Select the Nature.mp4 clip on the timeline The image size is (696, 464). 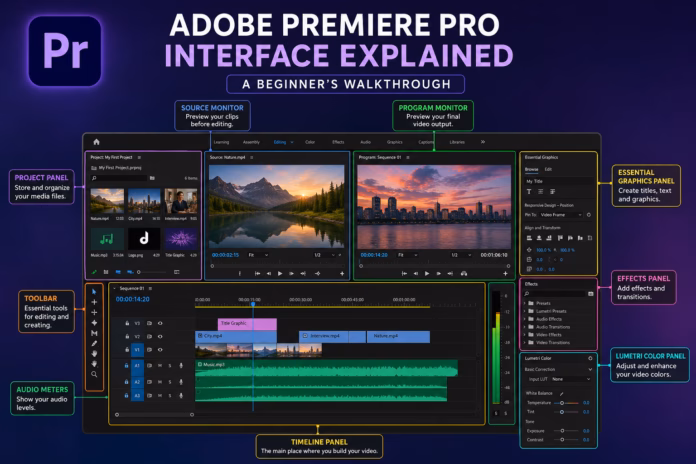(x=398, y=337)
